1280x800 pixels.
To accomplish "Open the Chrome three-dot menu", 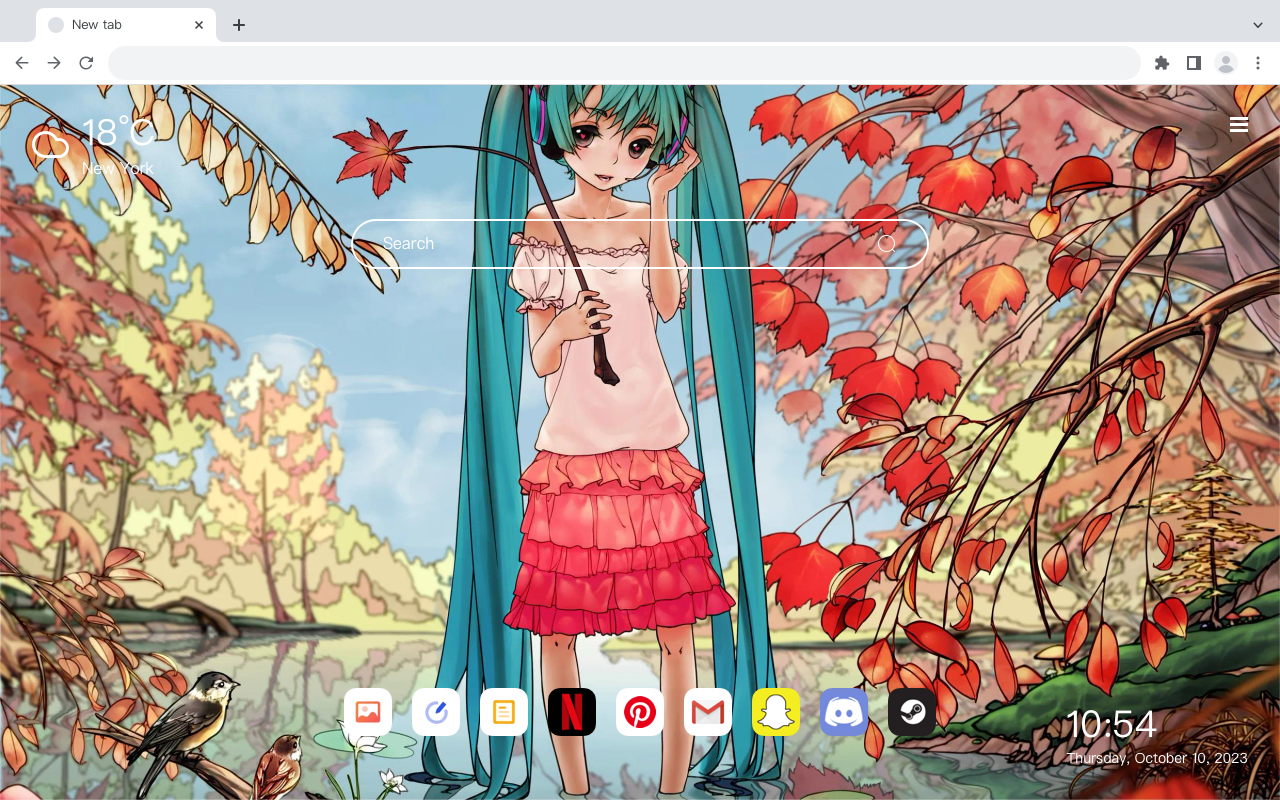I will pos(1258,63).
